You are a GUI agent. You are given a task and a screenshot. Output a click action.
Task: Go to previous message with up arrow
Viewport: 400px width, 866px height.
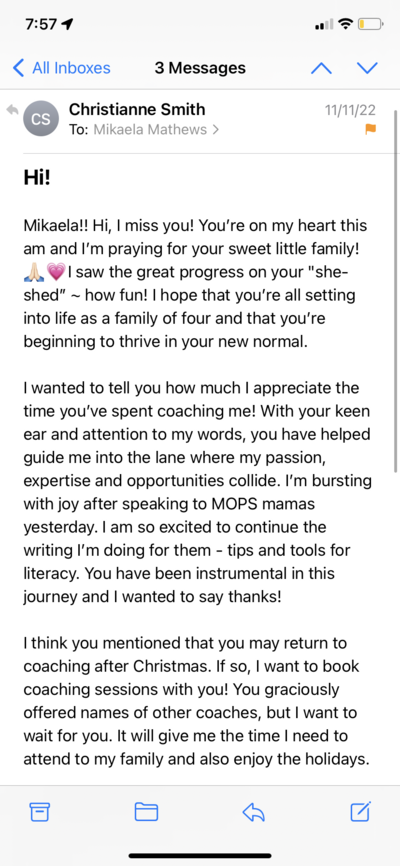(x=322, y=68)
